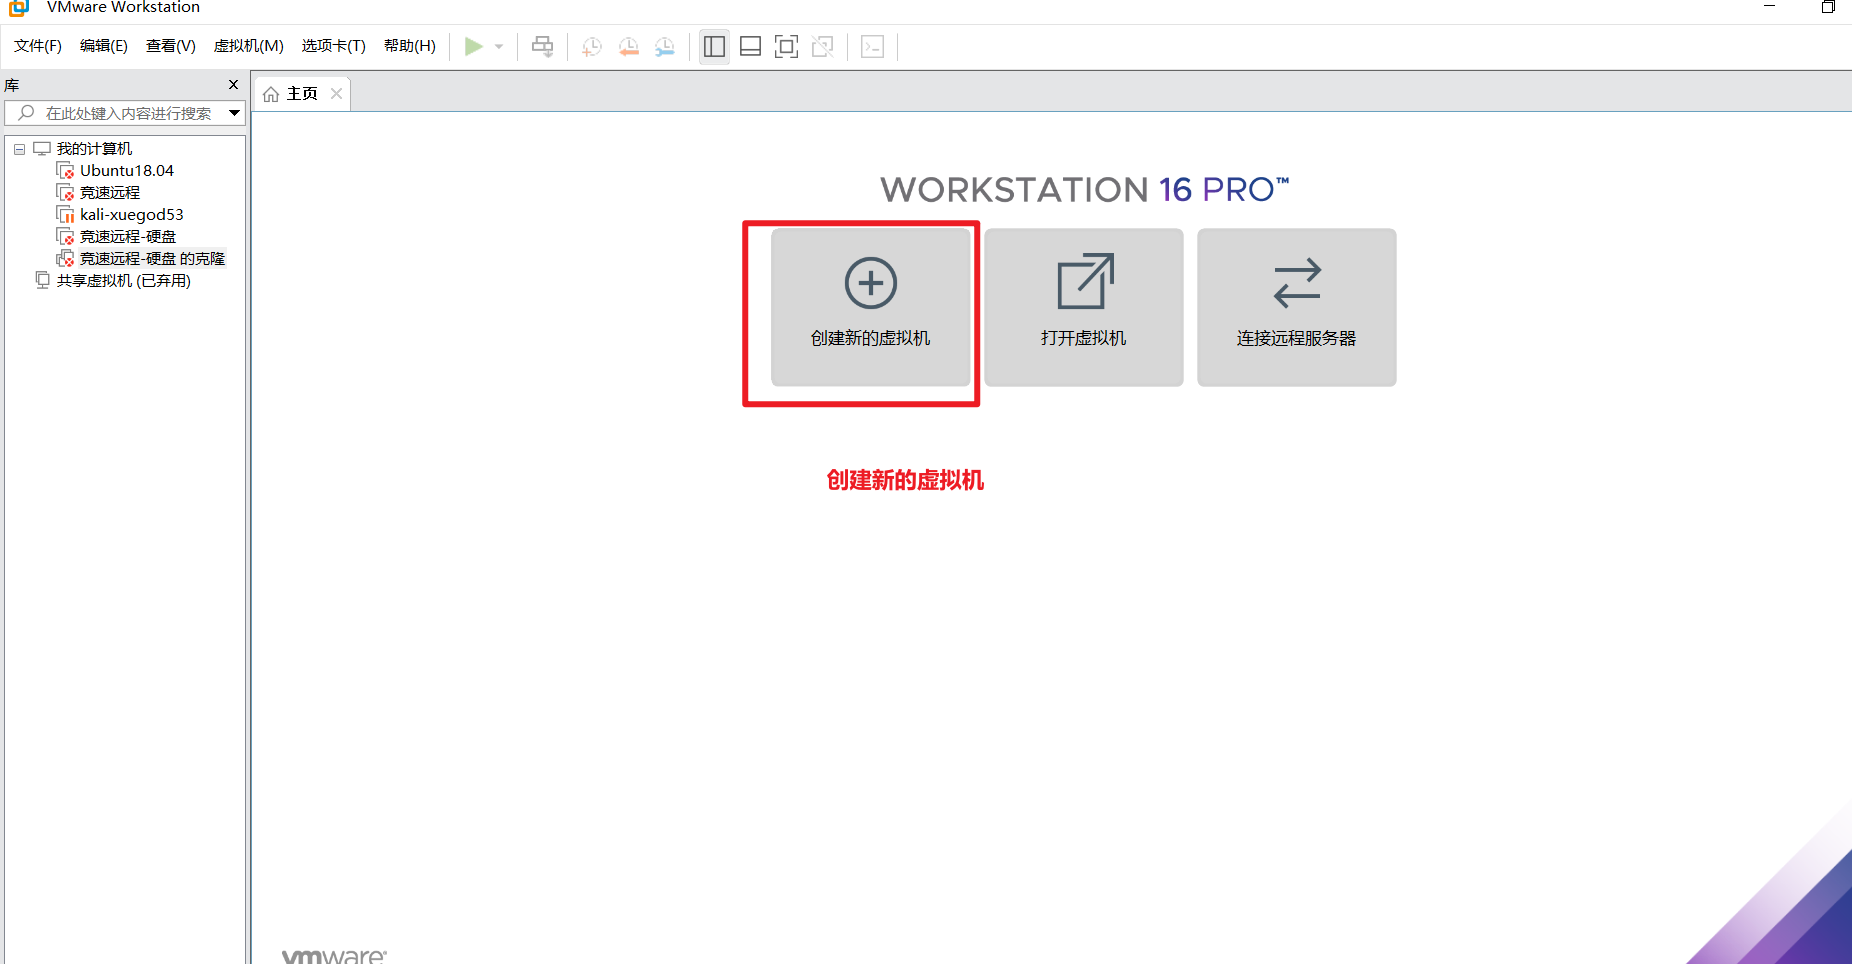The height and width of the screenshot is (964, 1852).
Task: Select 共享虚拟机 (已弃用) in the library
Action: pos(124,281)
